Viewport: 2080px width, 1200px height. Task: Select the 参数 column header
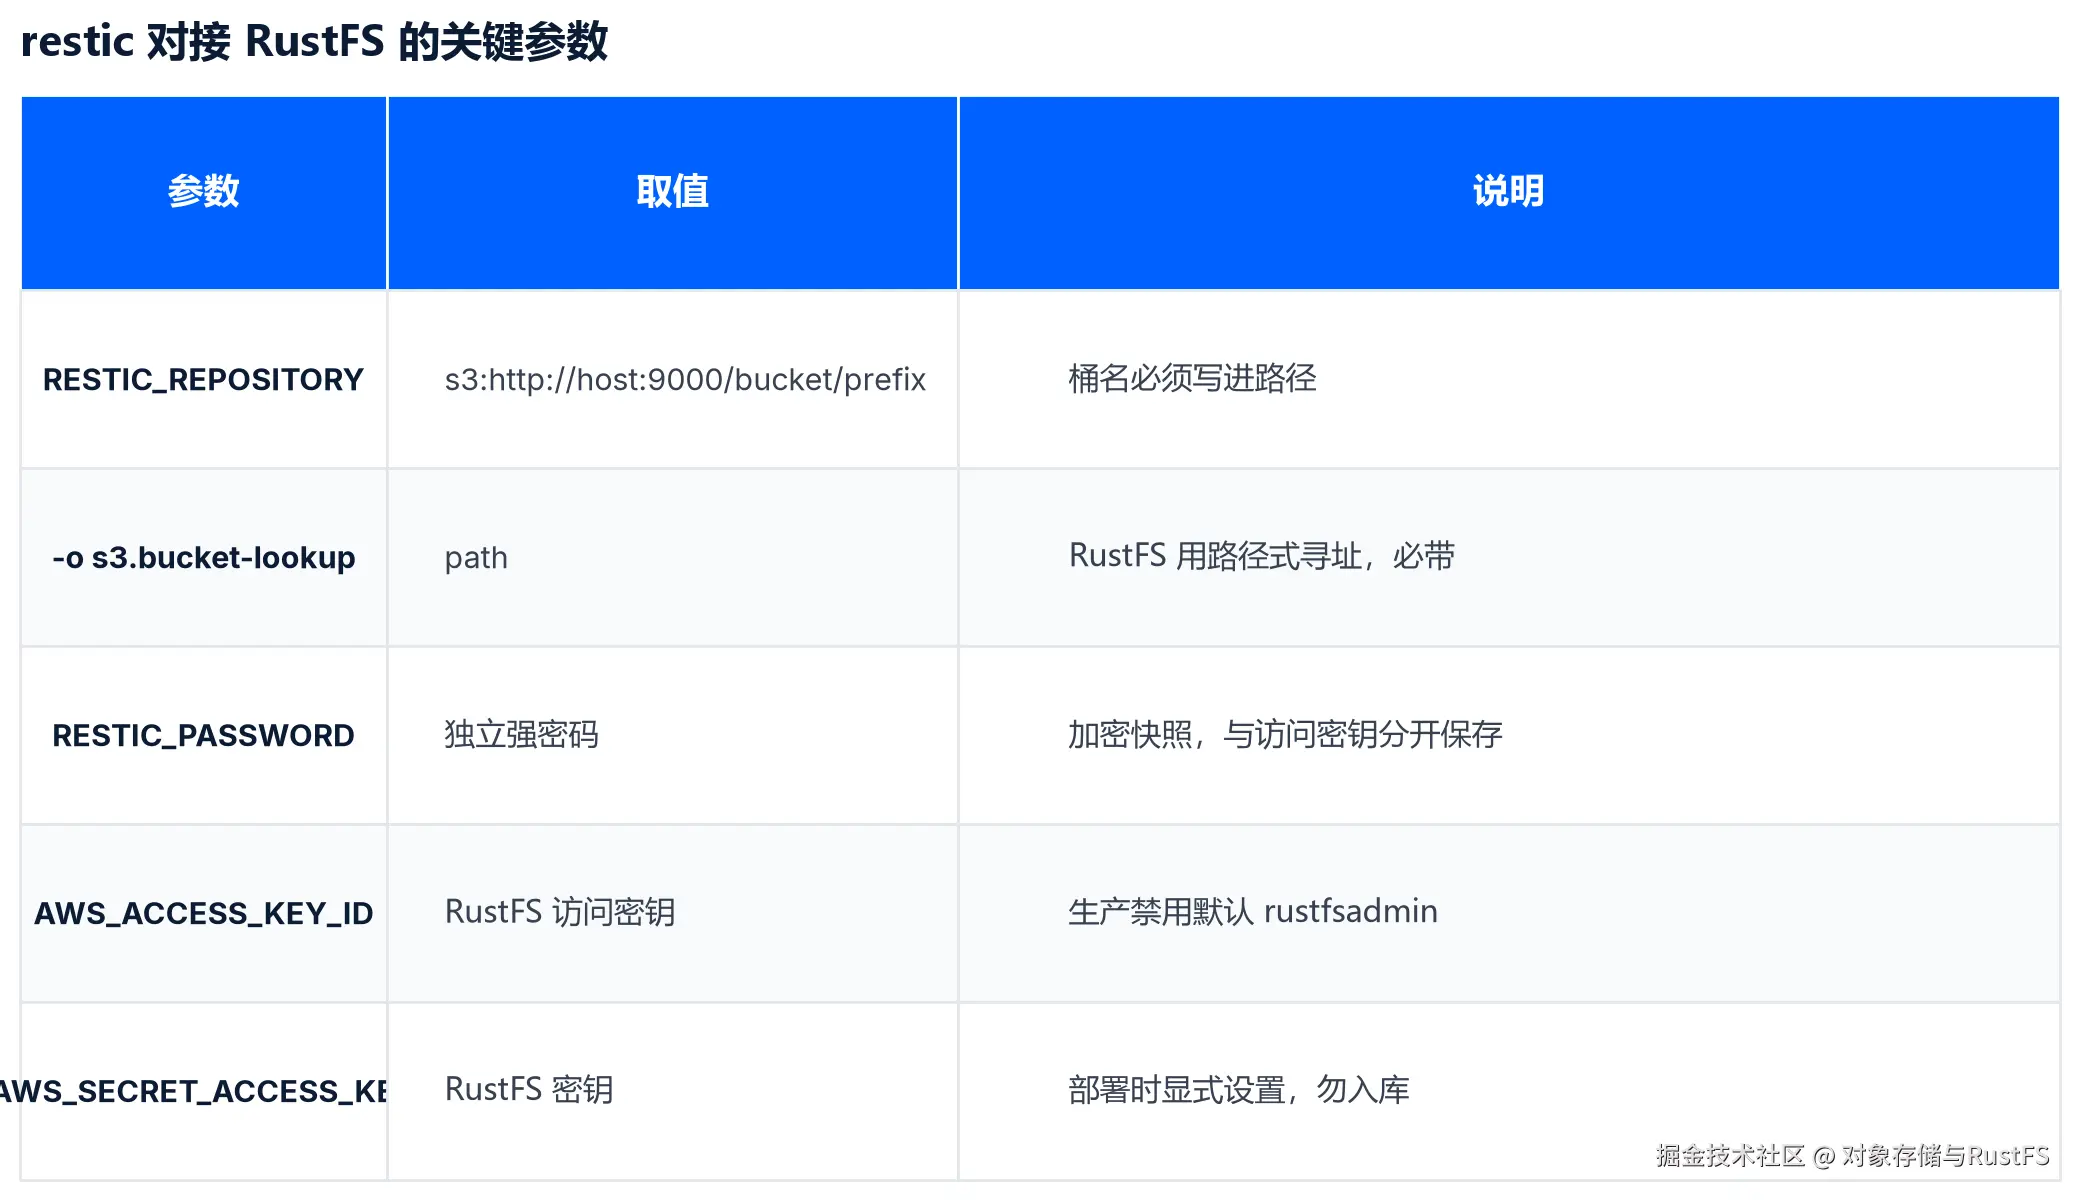204,192
